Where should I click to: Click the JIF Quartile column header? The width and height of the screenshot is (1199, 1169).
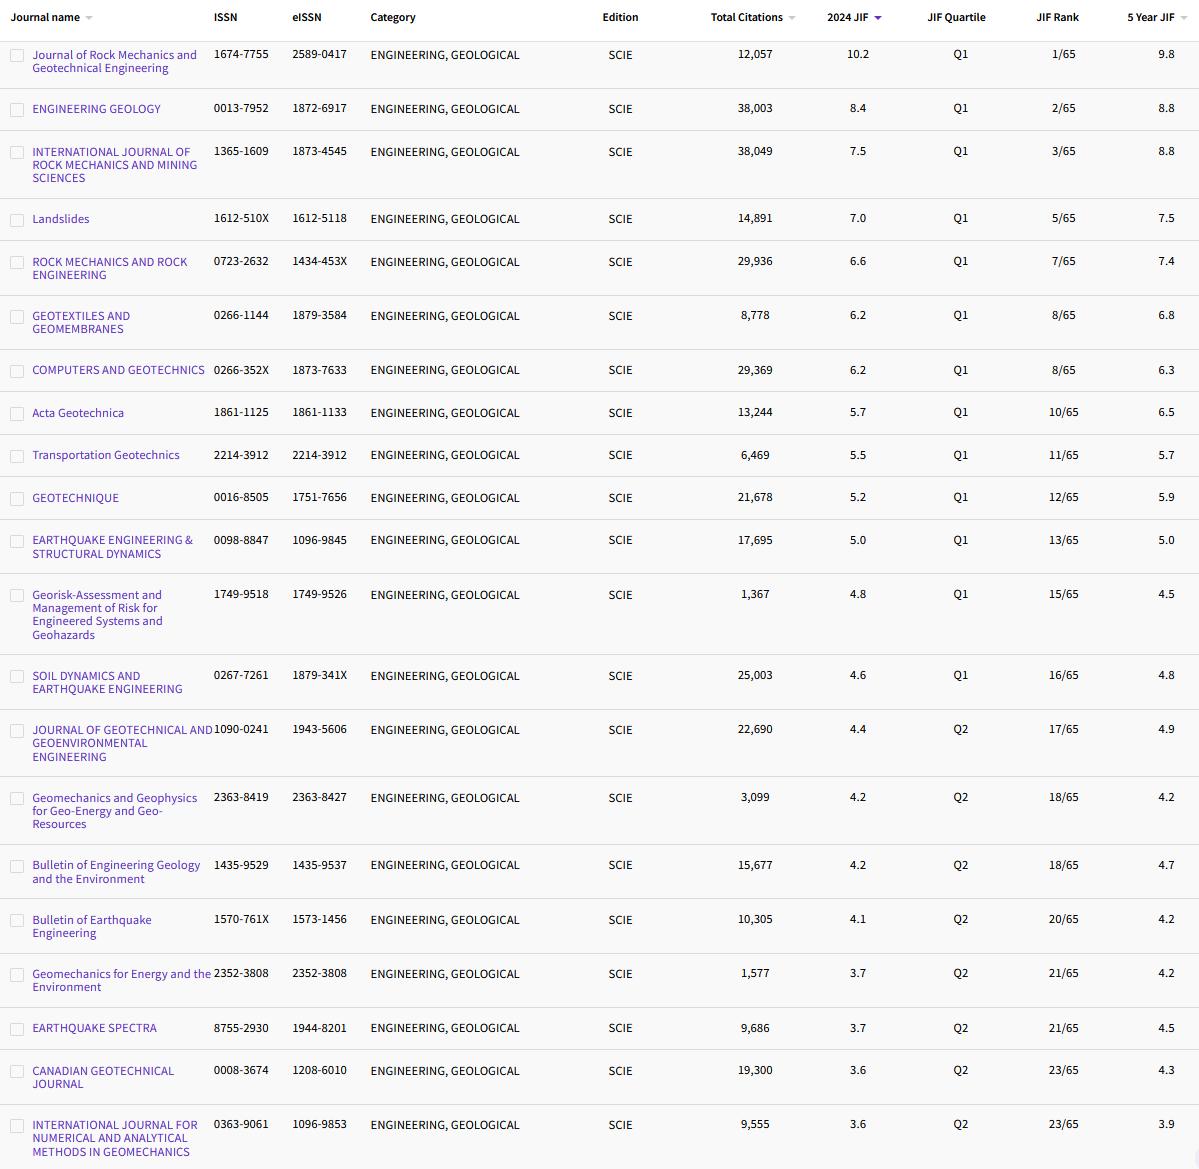click(x=957, y=17)
